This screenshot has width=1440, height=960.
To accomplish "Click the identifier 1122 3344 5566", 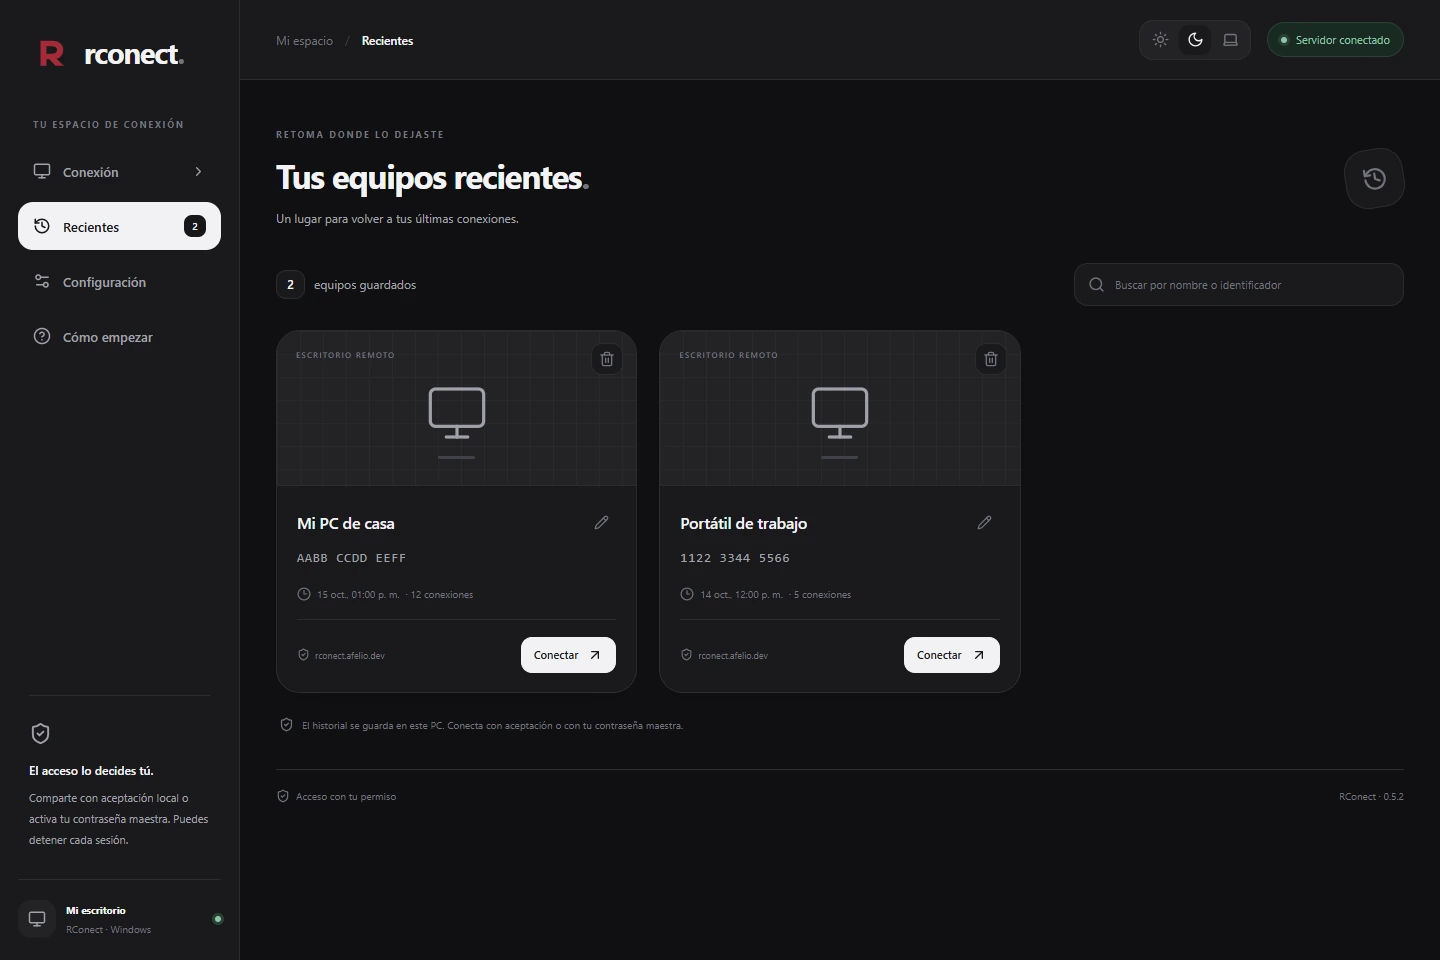I will pyautogui.click(x=735, y=558).
